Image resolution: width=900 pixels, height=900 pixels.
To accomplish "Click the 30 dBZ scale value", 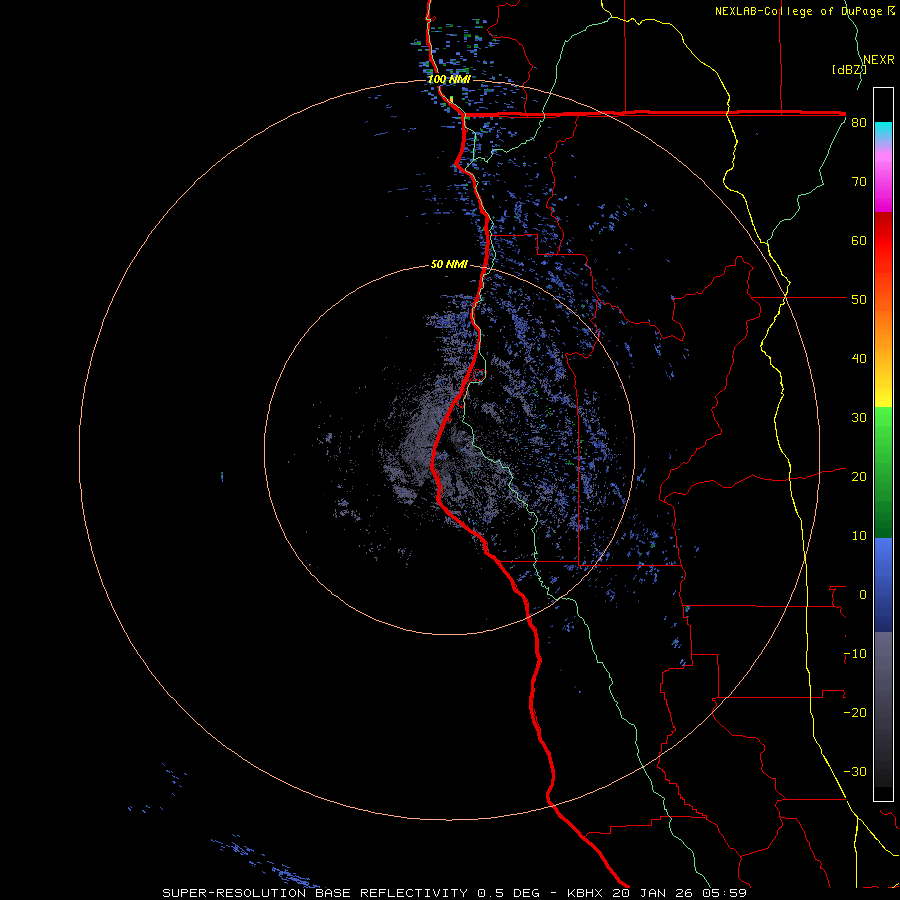I will (859, 418).
